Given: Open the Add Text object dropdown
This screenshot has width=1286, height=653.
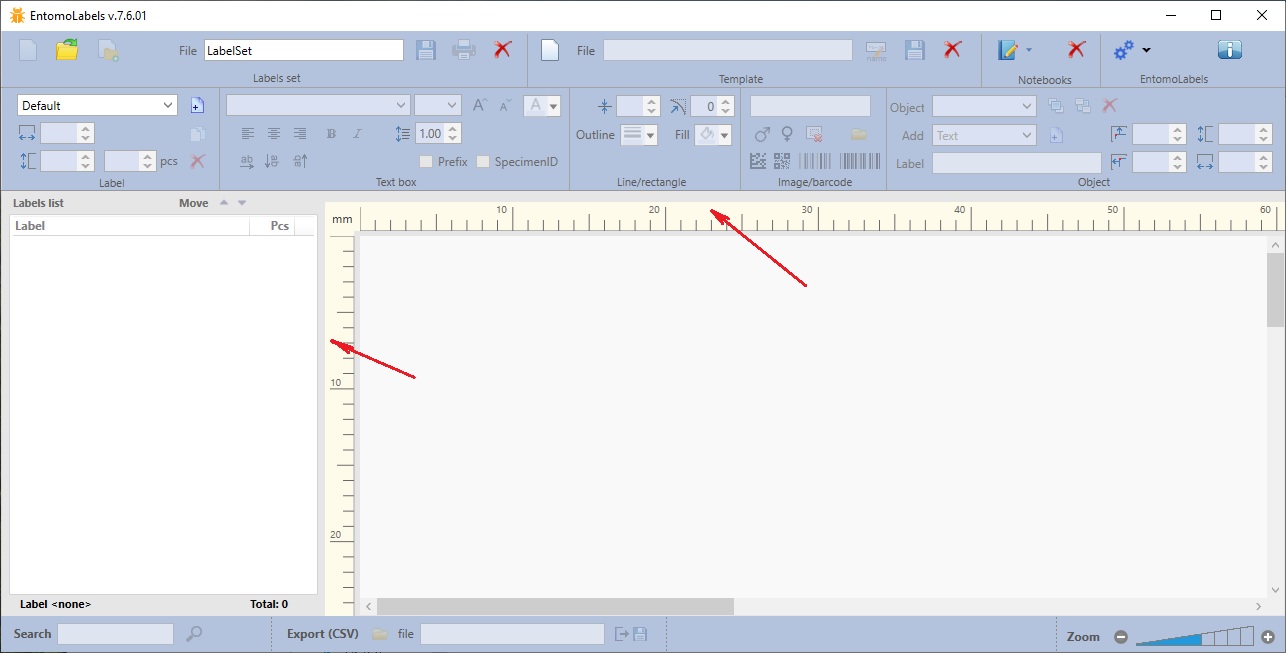Looking at the screenshot, I should 1027,135.
